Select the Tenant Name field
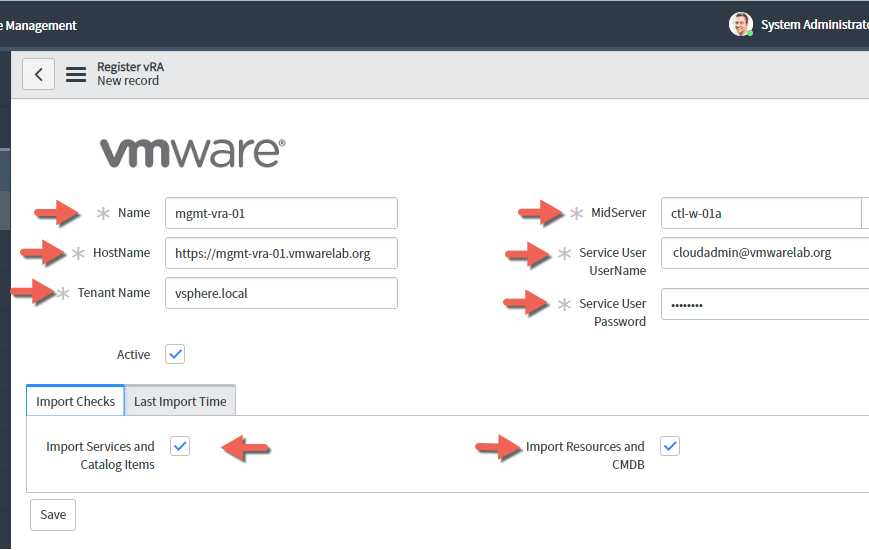The height and width of the screenshot is (550, 869). [281, 293]
